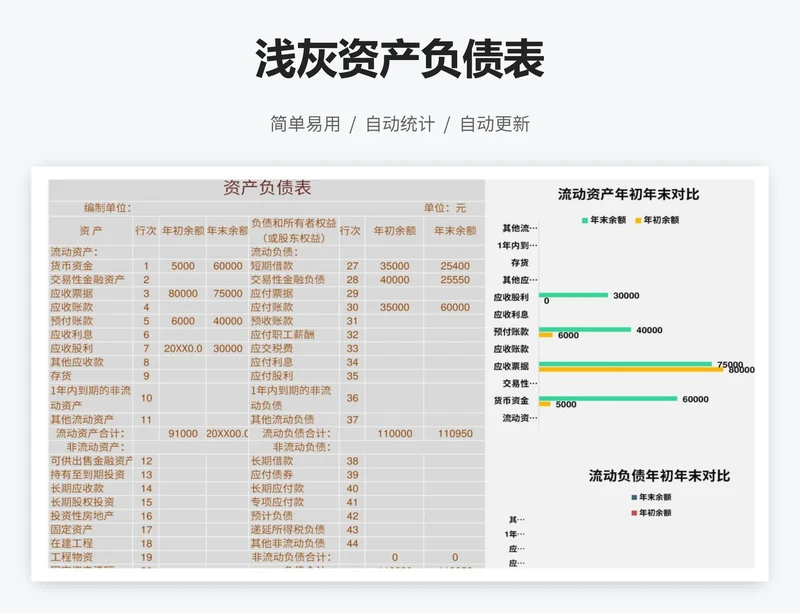The width and height of the screenshot is (800, 613).
Task: Click the 应收票据 year-start value 80000 cell
Action: [x=183, y=294]
